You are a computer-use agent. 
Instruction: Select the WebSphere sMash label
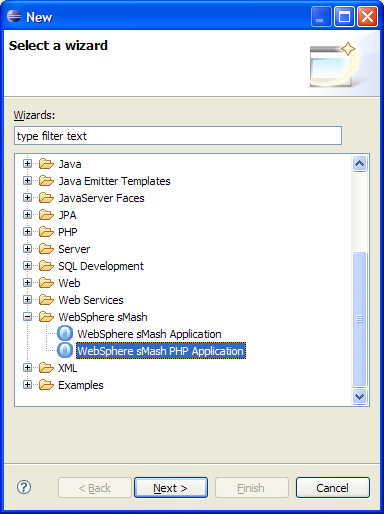(103, 317)
